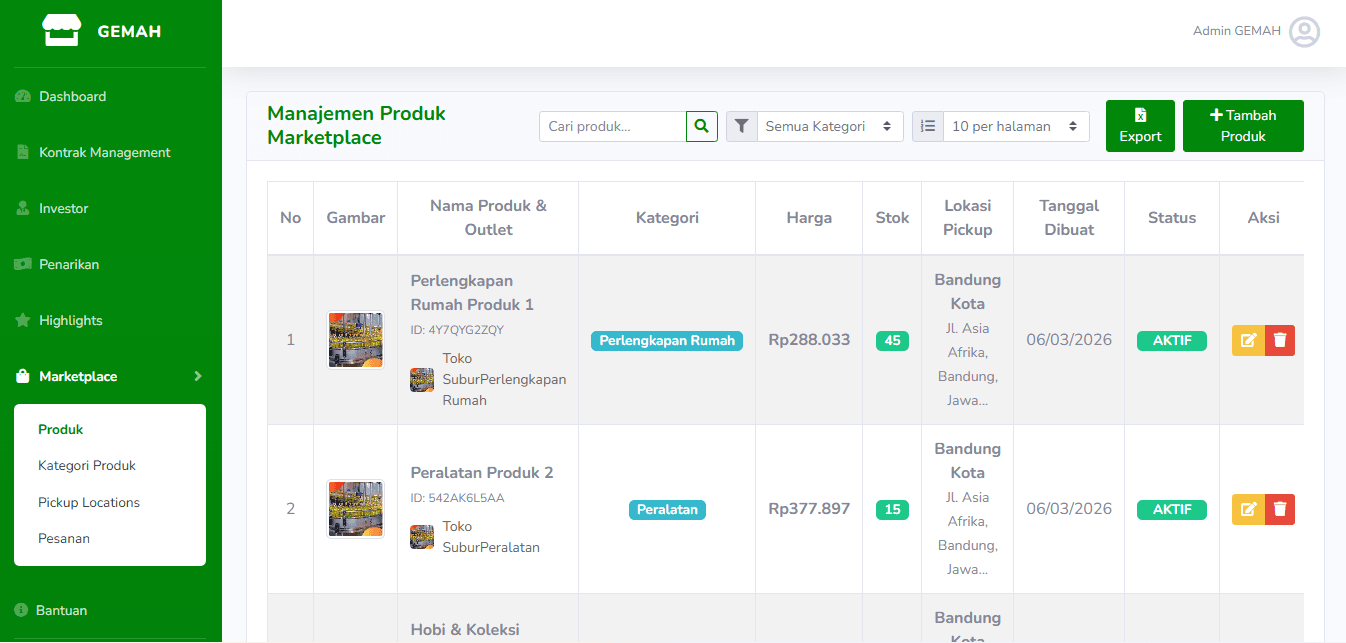The height and width of the screenshot is (643, 1346).
Task: Click the search magnifier icon
Action: 701,126
